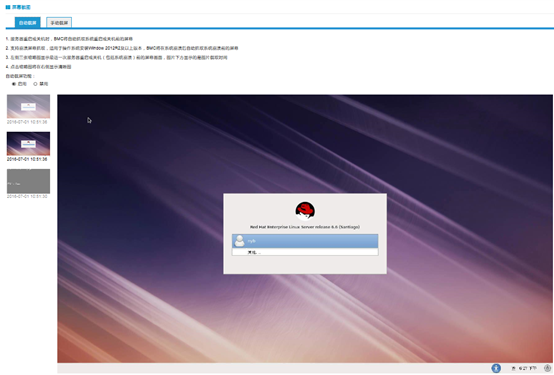Select the active auto screenshot tab (自动截屏)

pos(28,23)
